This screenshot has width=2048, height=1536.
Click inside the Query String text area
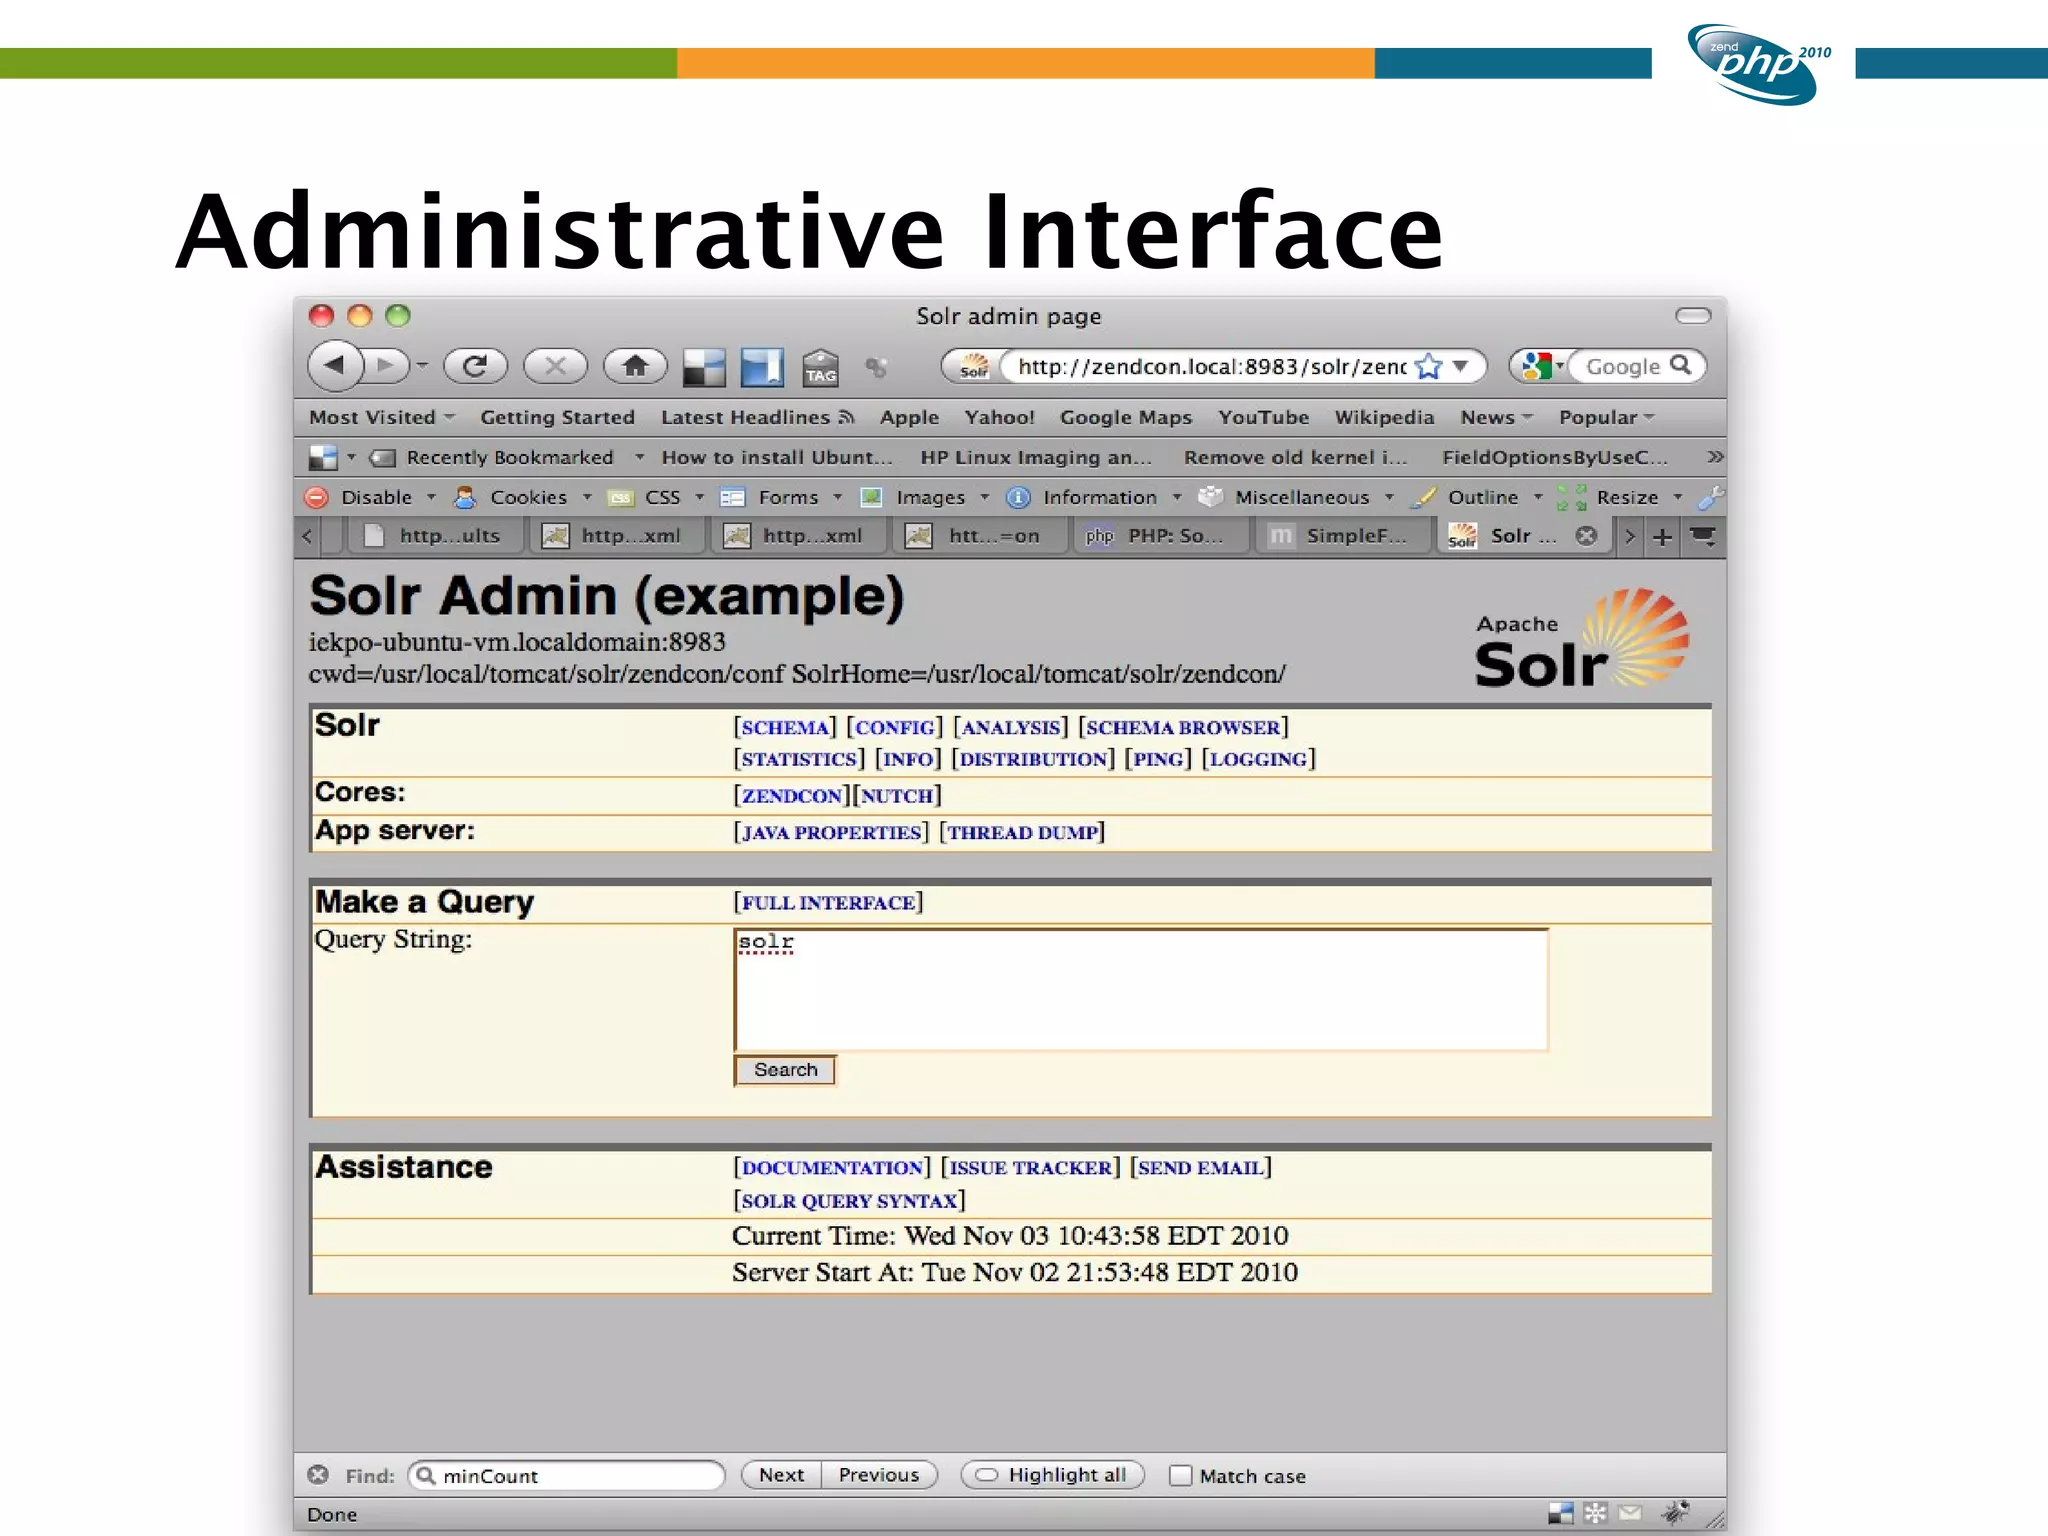coord(1140,990)
